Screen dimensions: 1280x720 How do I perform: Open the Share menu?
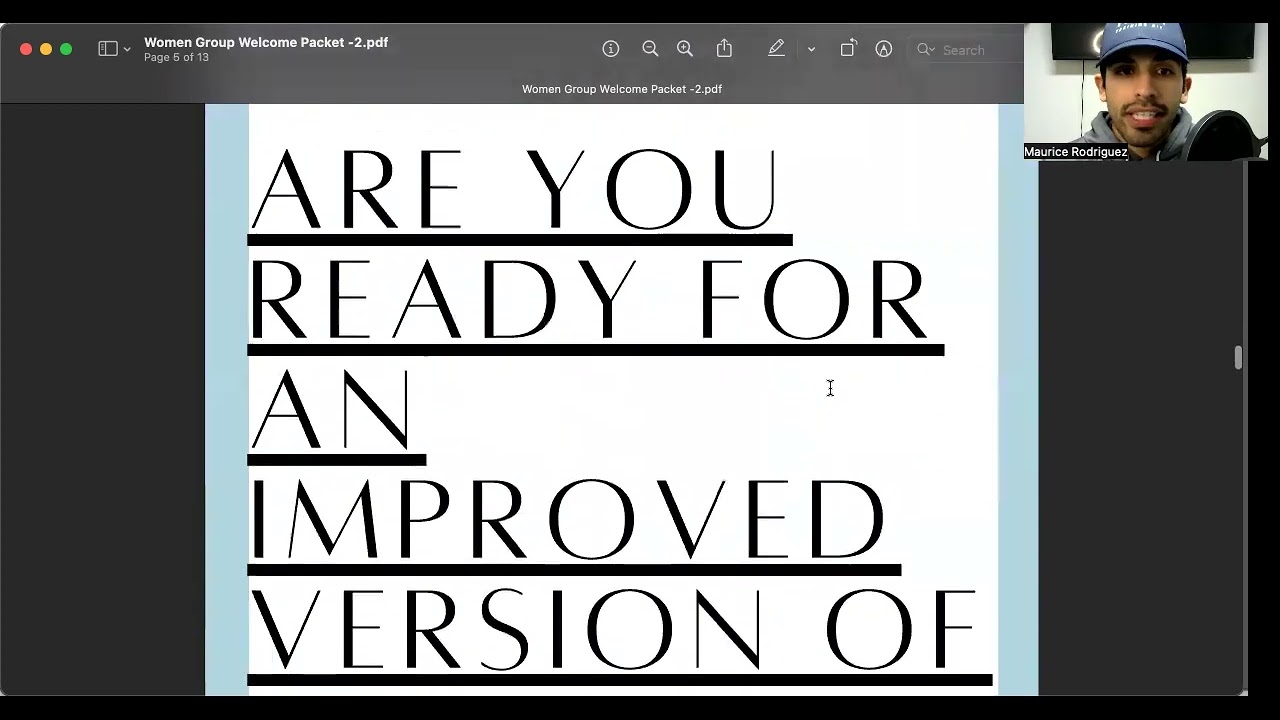(x=724, y=49)
